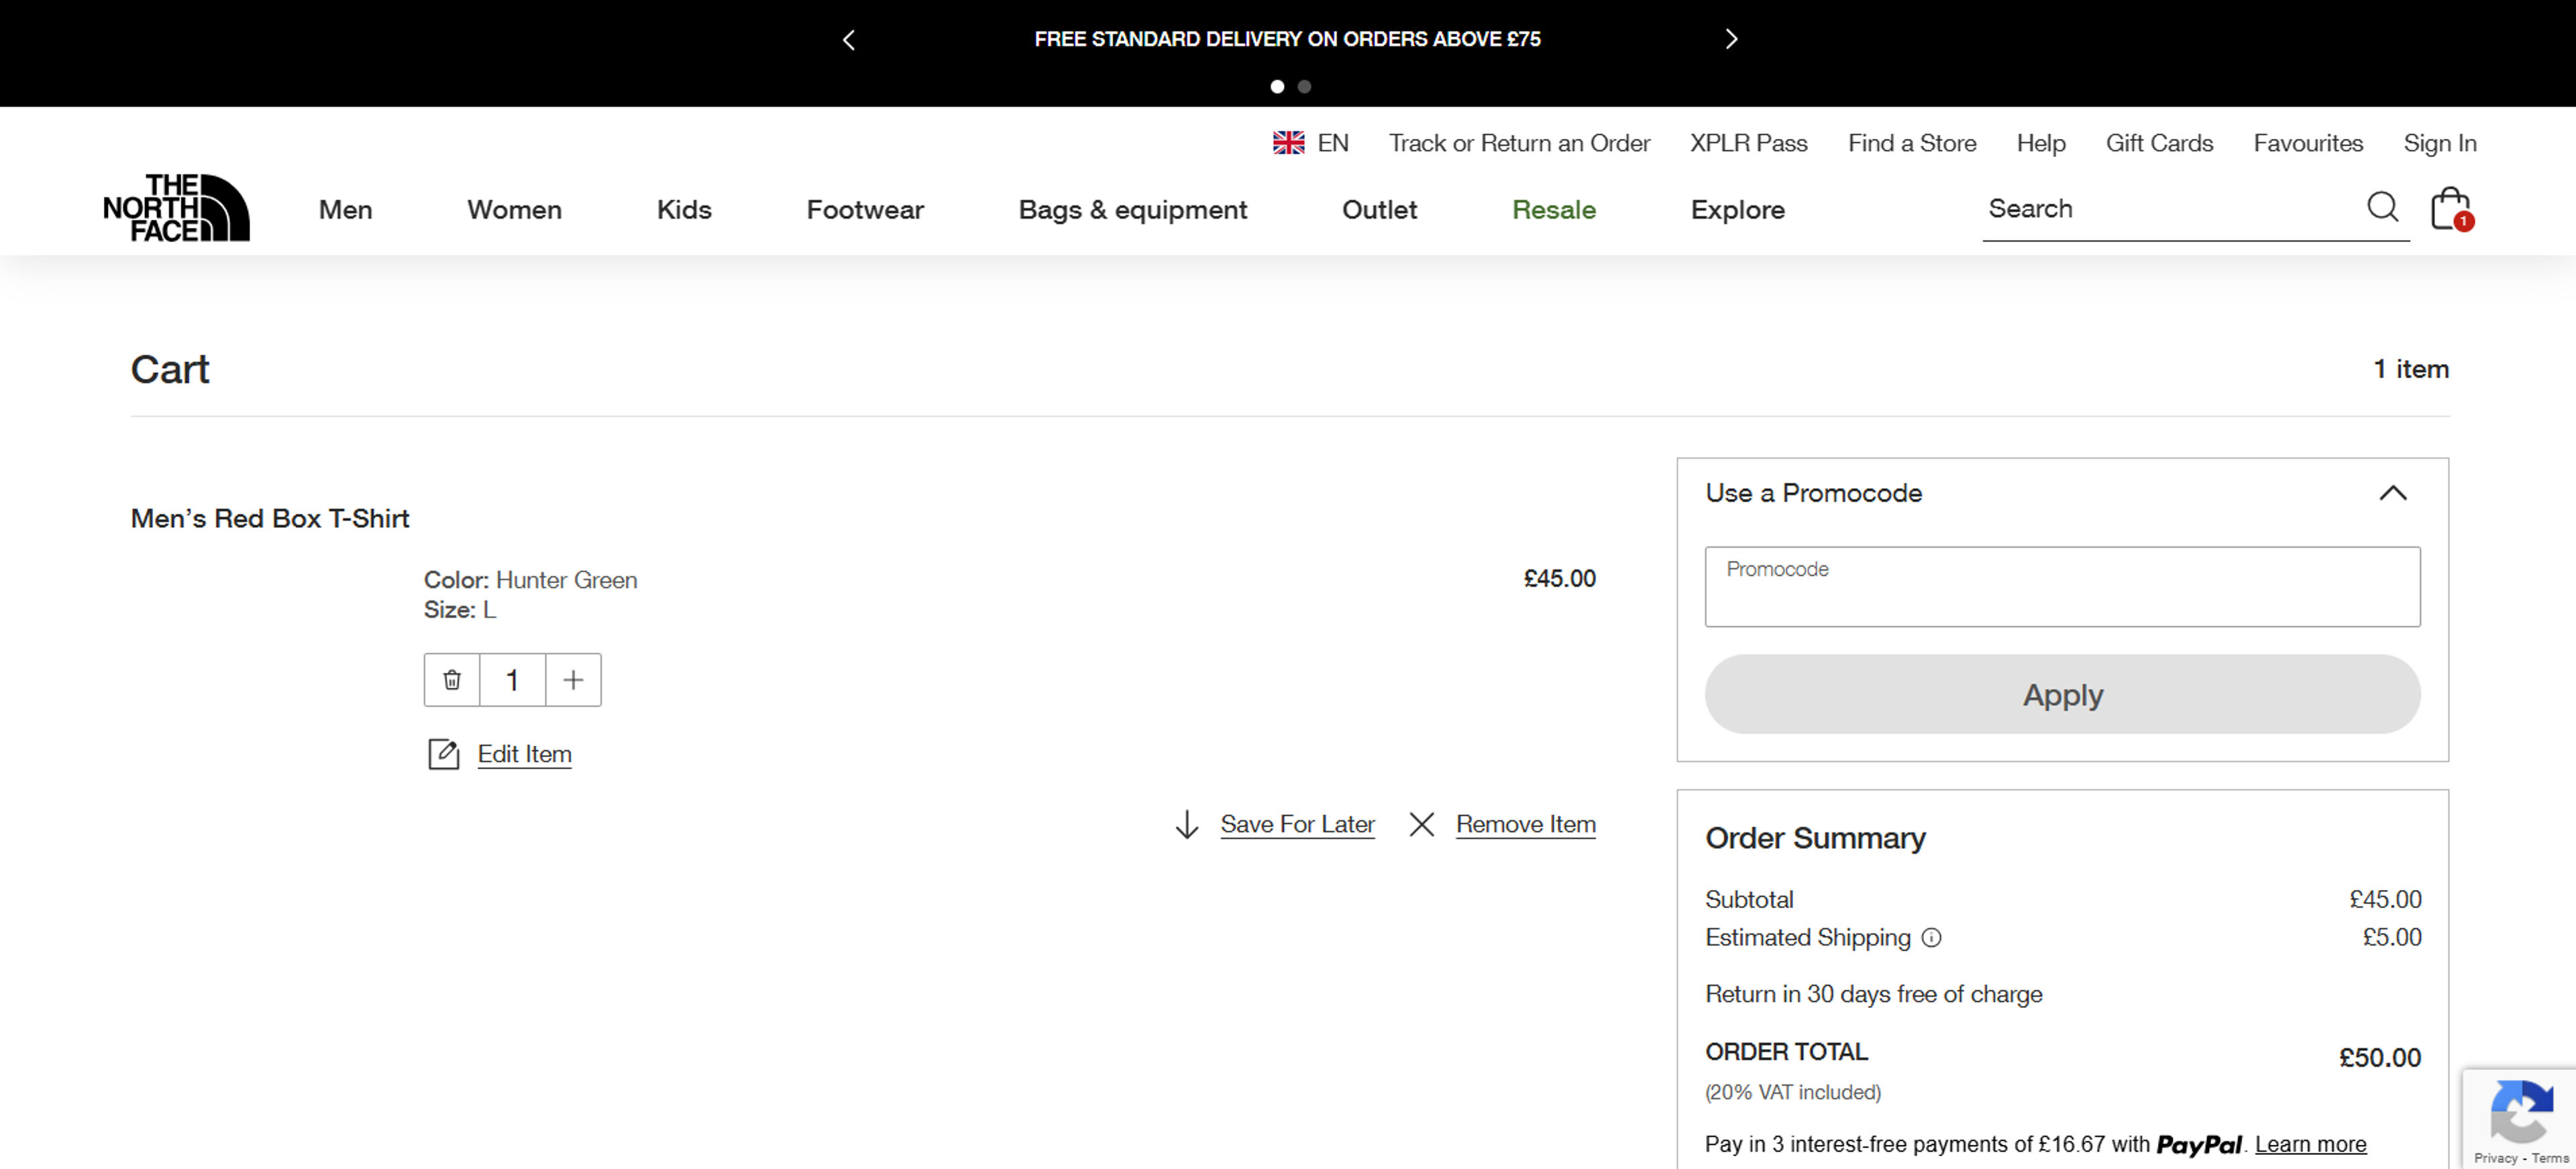Click the Remove Item X icon

coord(1421,824)
